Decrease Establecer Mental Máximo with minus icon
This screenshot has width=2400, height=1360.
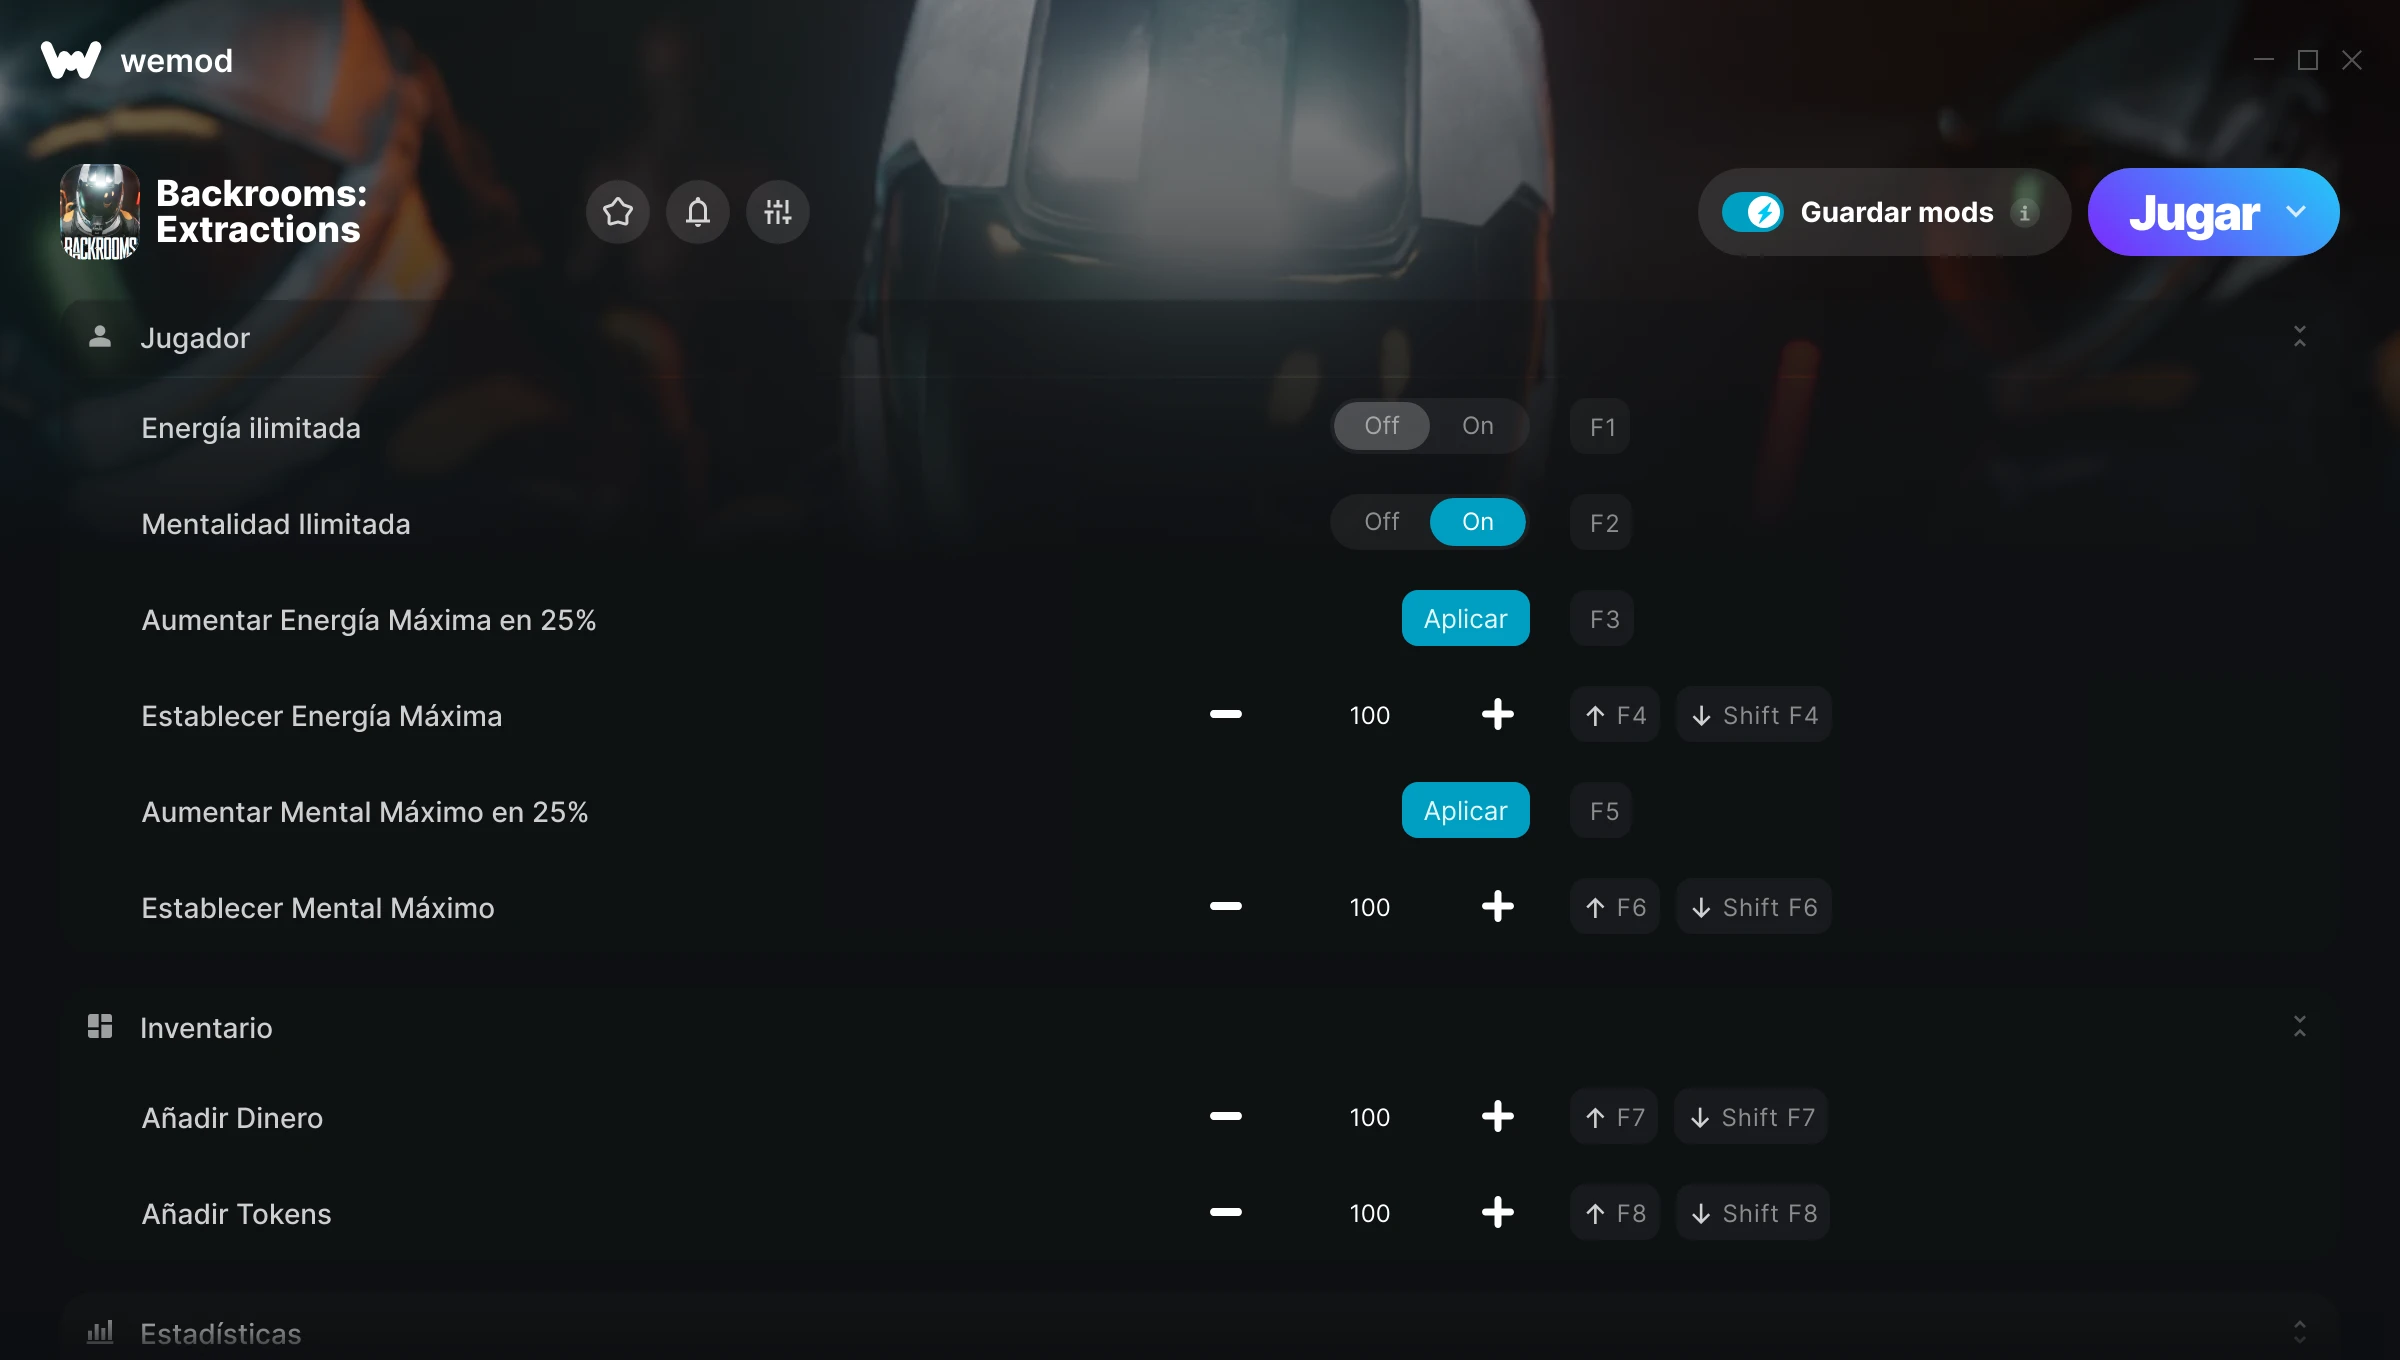pos(1225,906)
